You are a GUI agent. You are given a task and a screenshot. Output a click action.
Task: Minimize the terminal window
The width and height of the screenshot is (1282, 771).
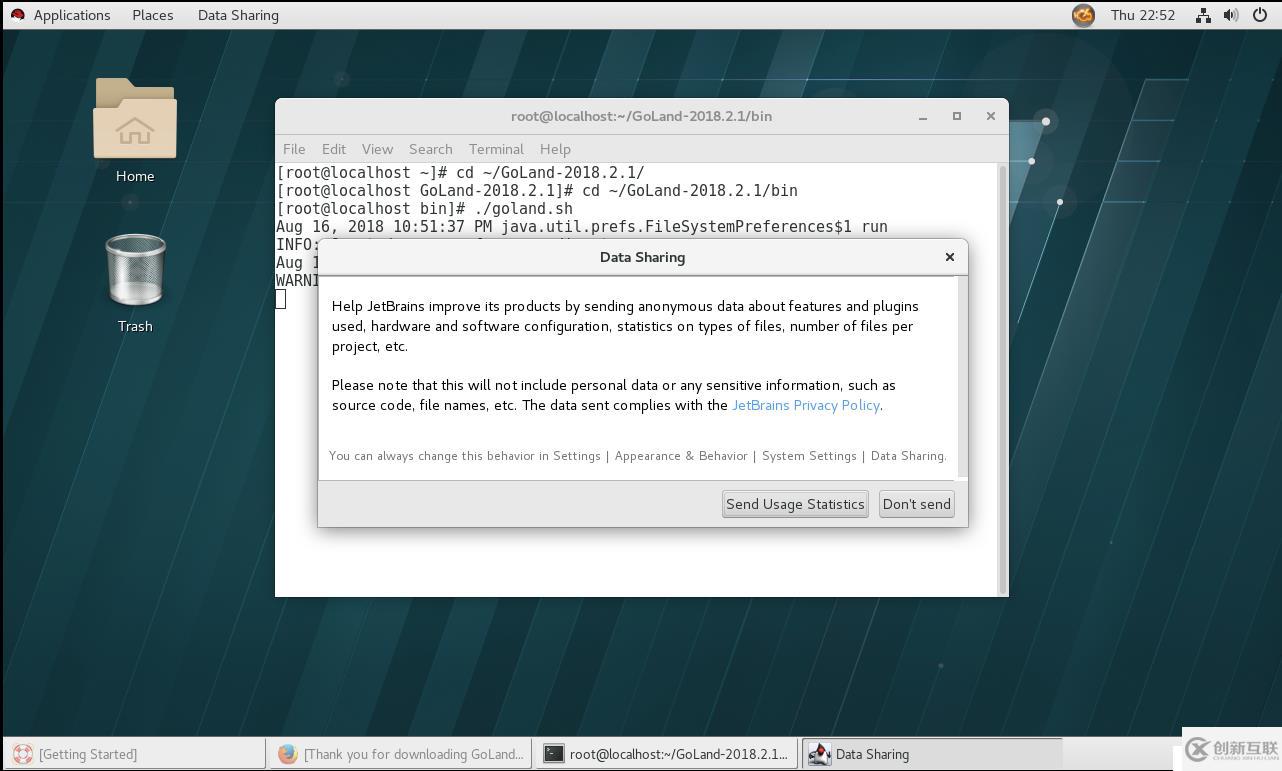(x=923, y=116)
